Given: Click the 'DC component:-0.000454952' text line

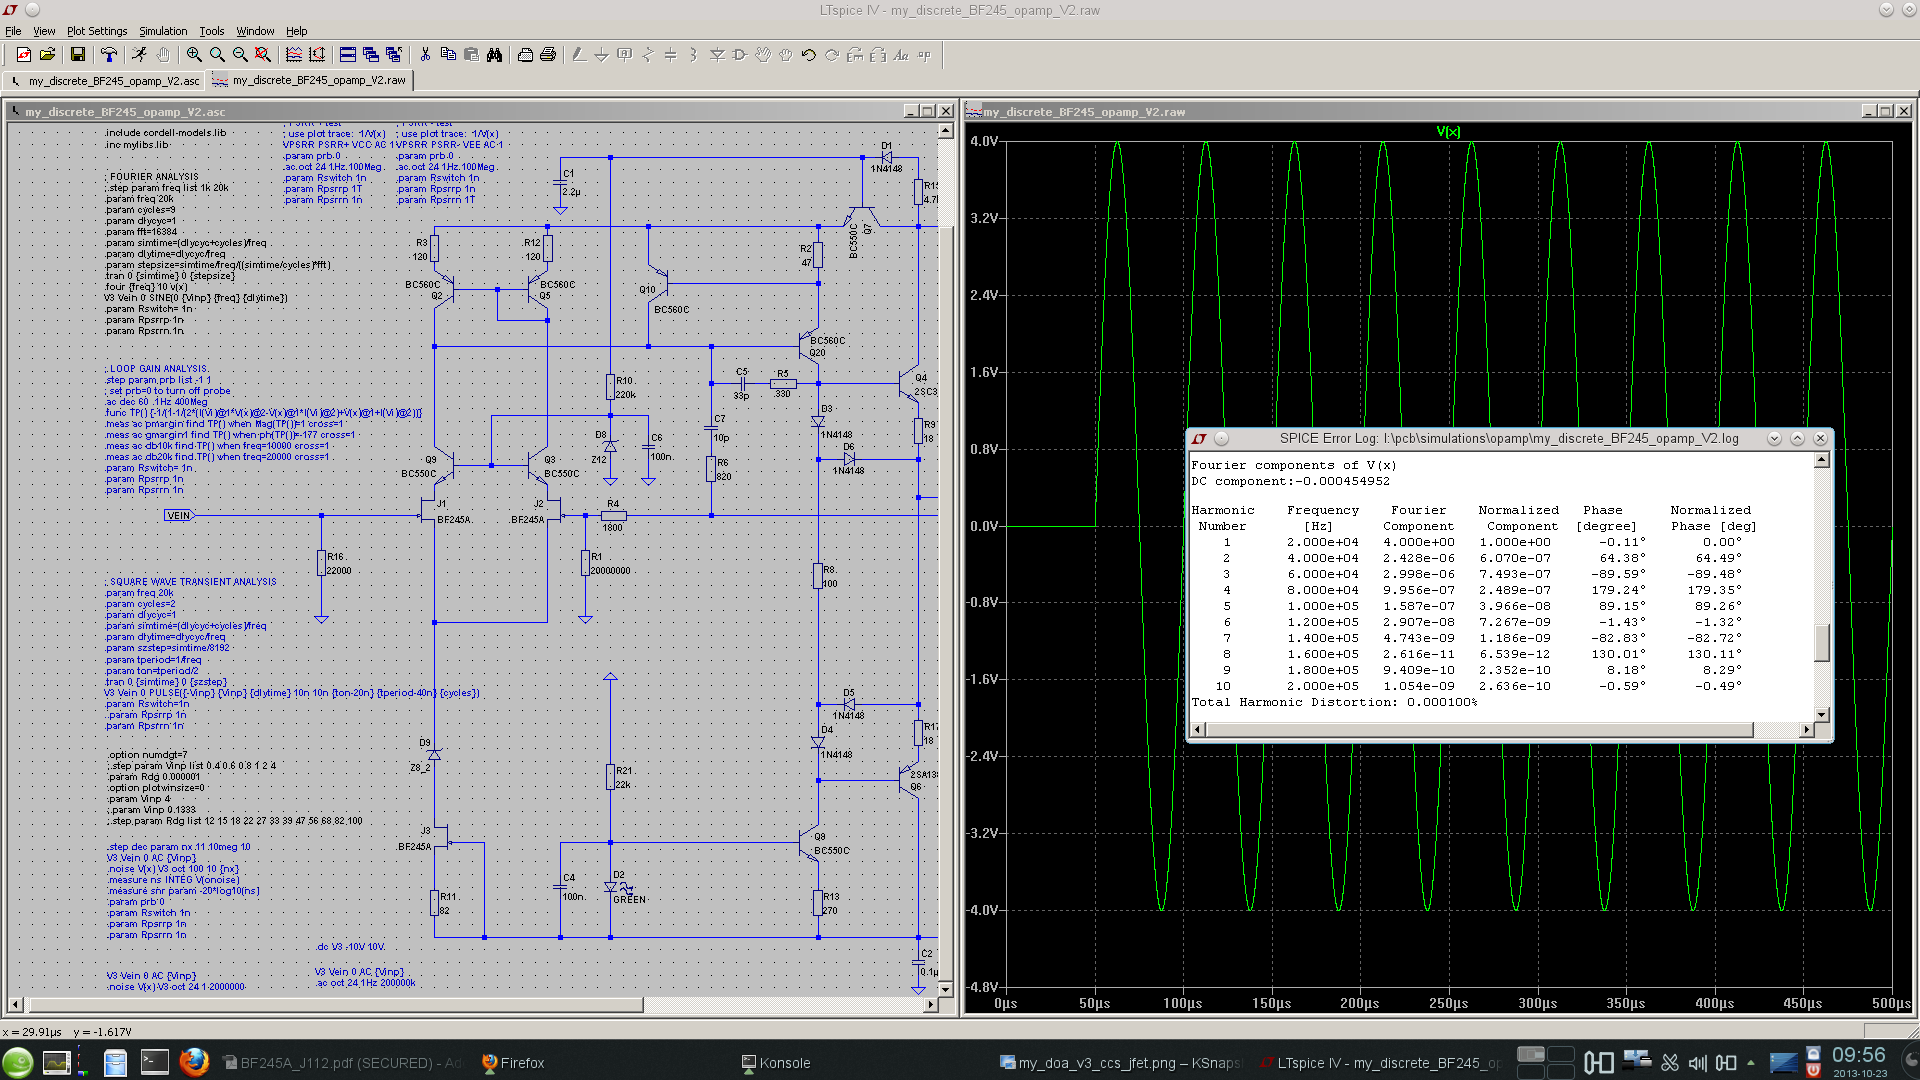Looking at the screenshot, I should click(x=1290, y=481).
